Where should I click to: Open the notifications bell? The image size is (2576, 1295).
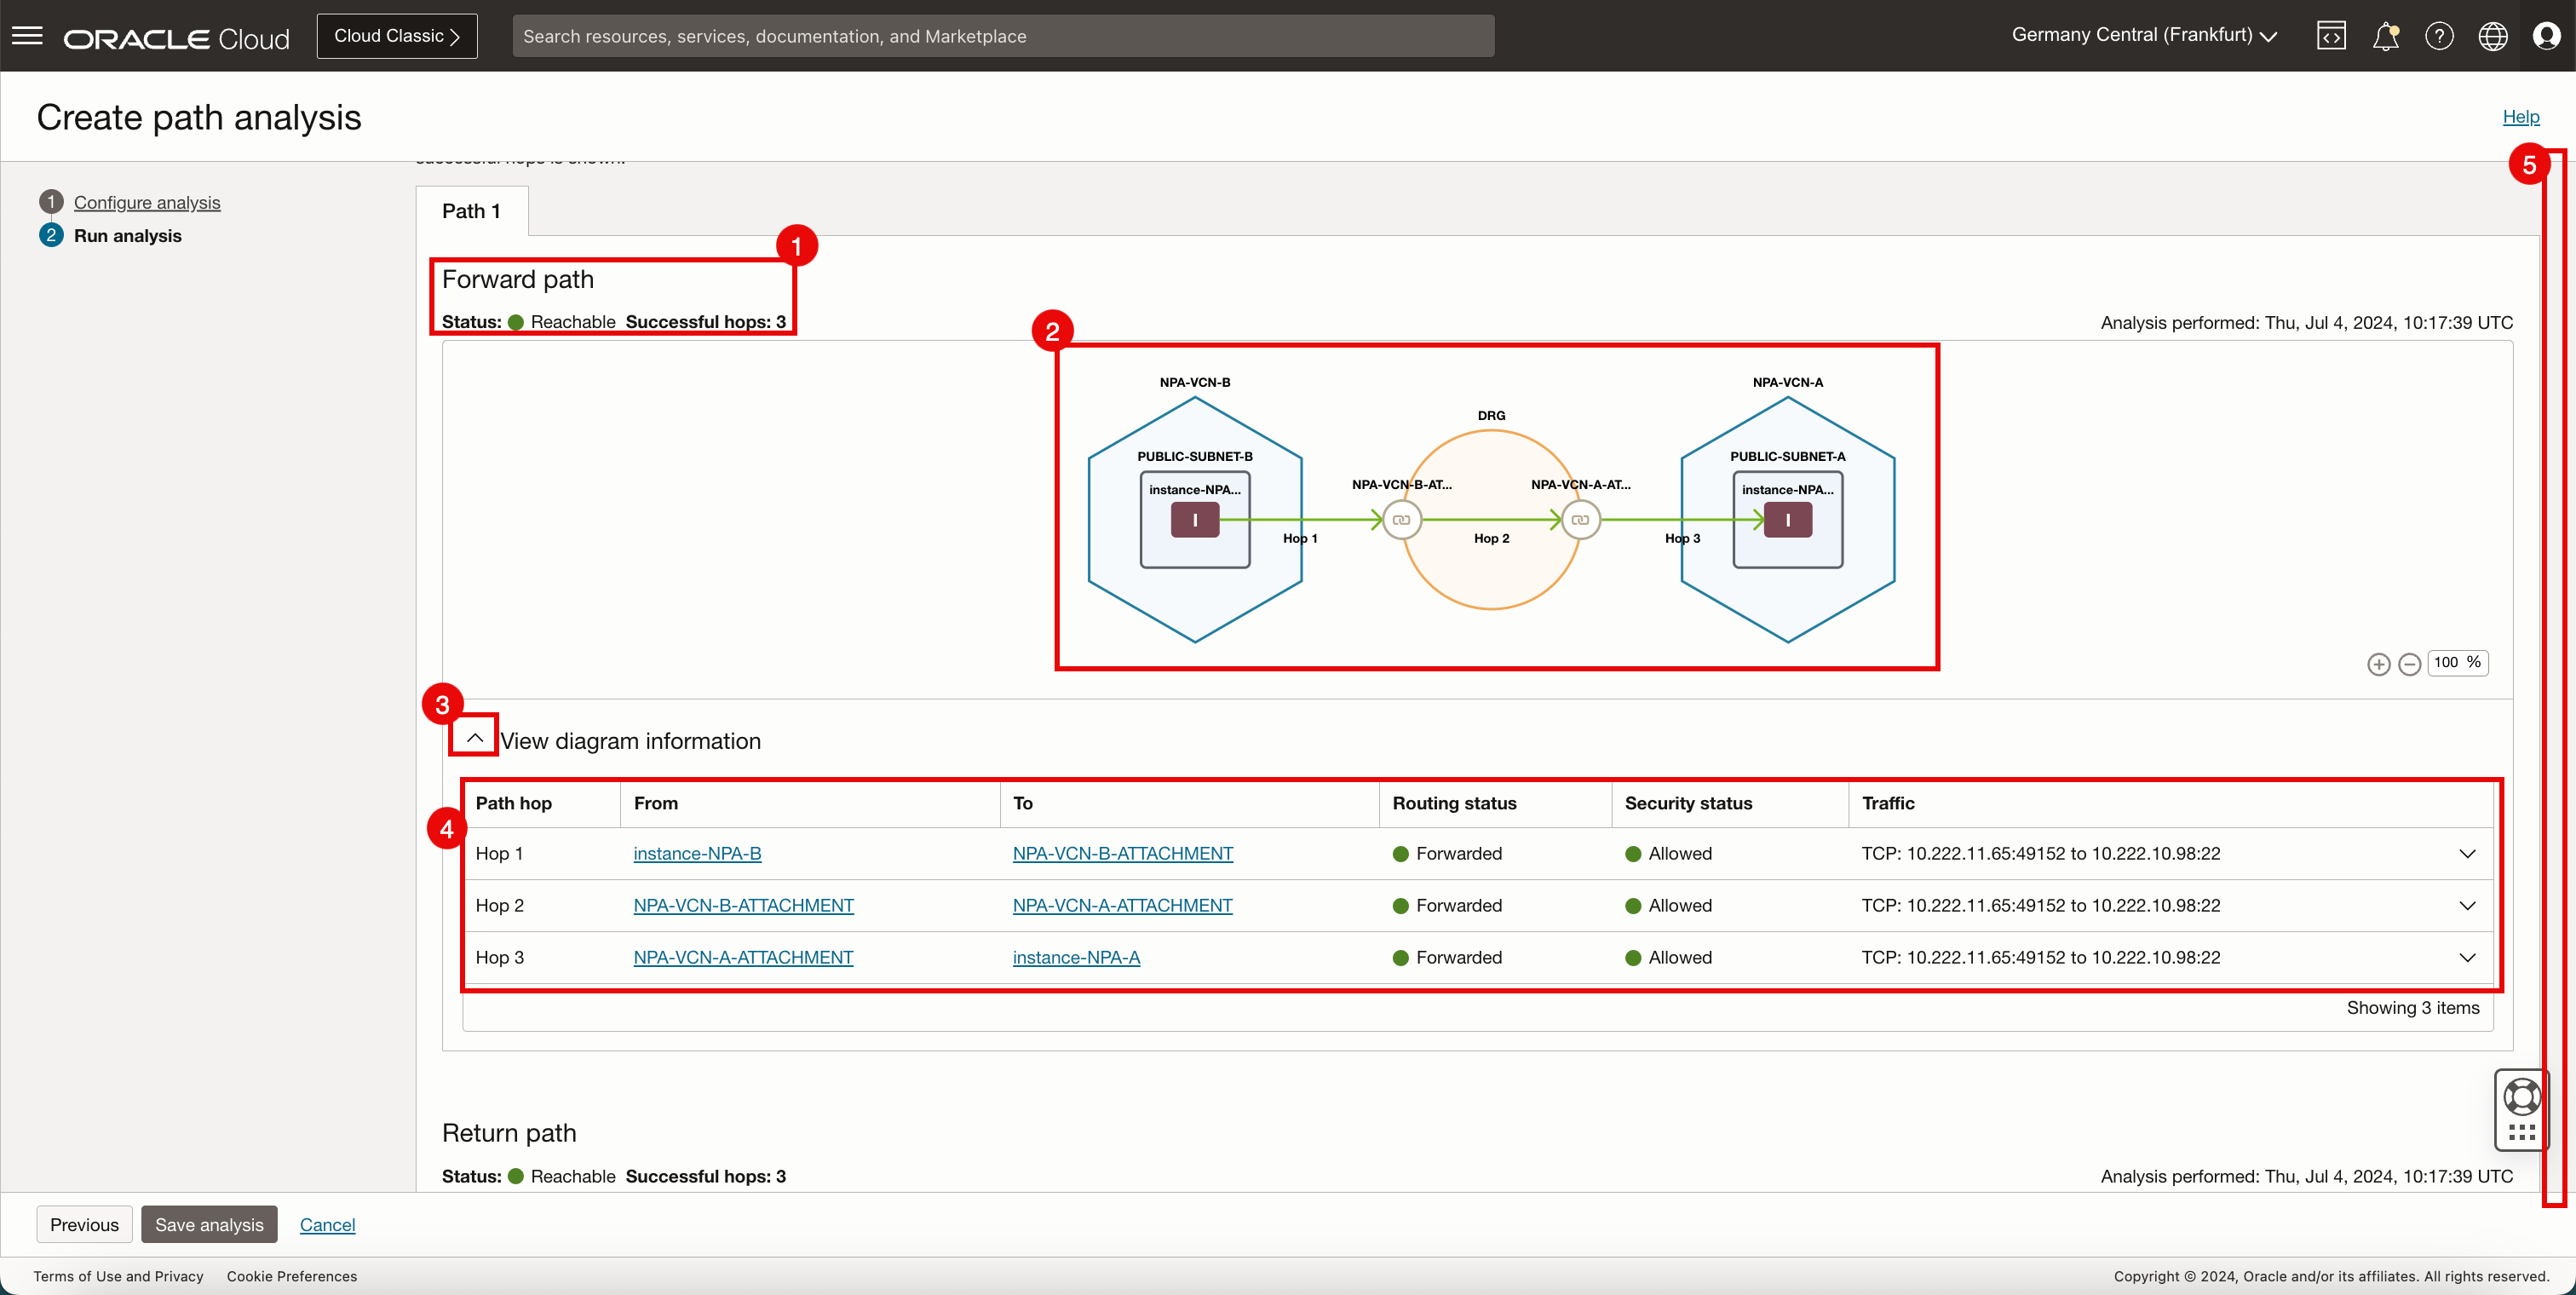point(2385,36)
